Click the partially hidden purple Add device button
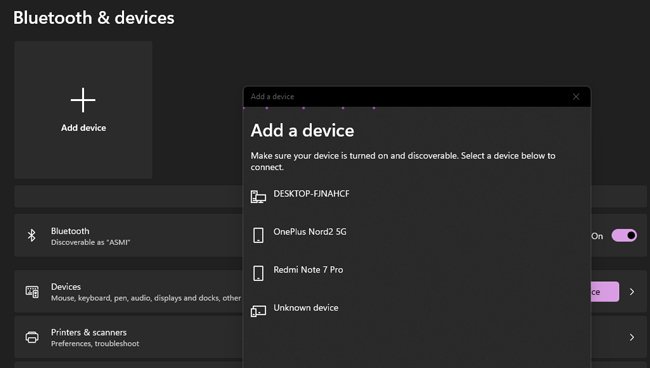Viewport: 650px width, 368px height. [x=605, y=292]
